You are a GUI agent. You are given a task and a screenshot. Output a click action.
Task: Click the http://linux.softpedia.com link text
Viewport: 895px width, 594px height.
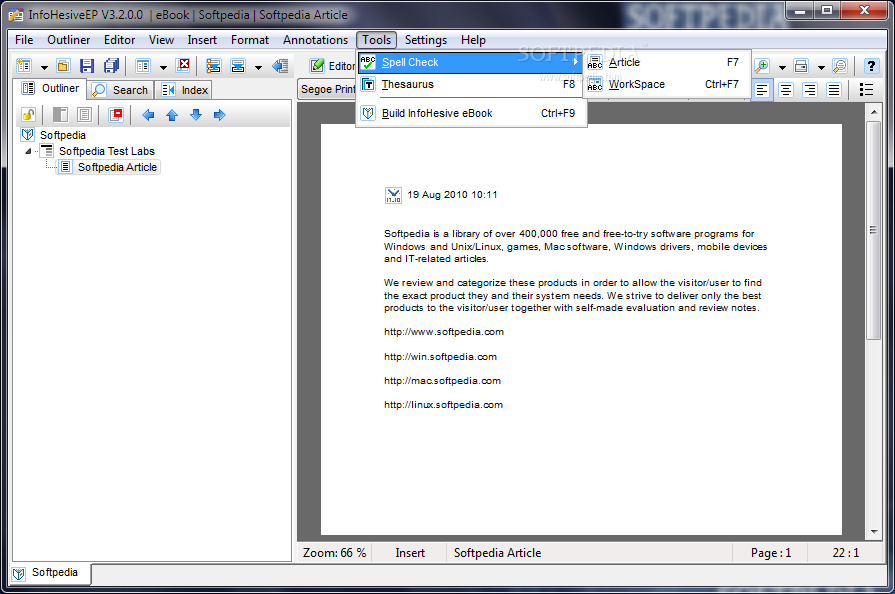(443, 405)
